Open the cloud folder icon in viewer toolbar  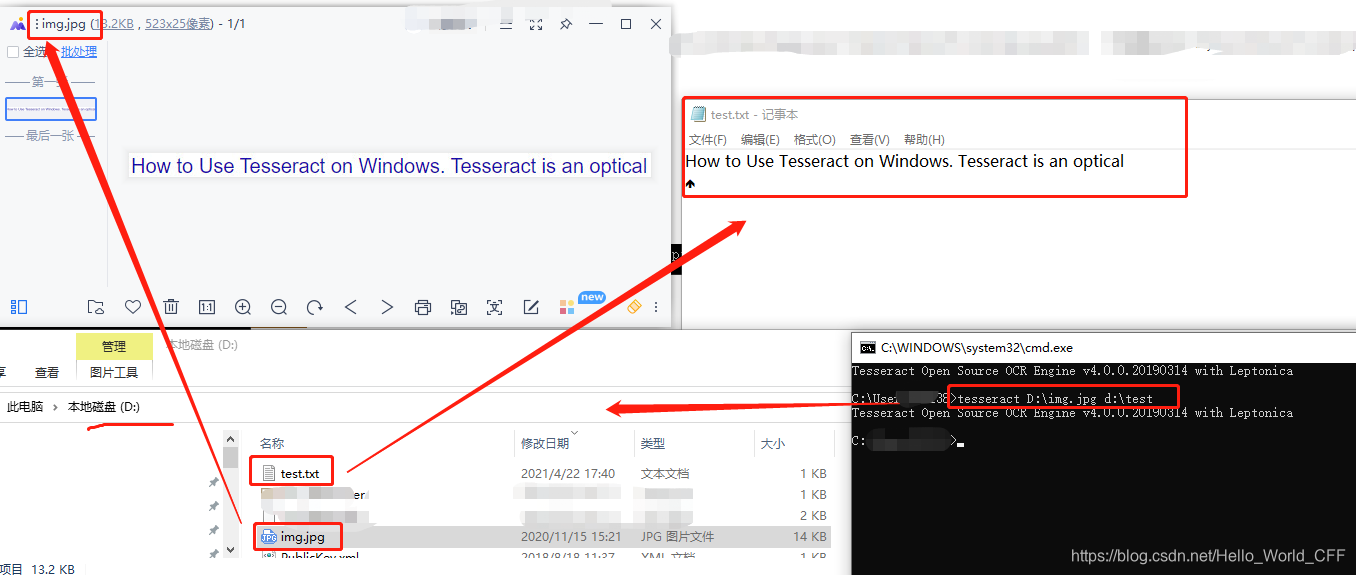(95, 307)
